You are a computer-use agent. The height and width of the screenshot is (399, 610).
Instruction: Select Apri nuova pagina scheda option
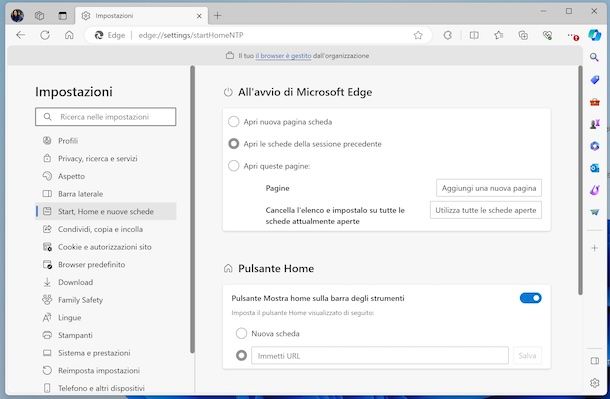233,122
